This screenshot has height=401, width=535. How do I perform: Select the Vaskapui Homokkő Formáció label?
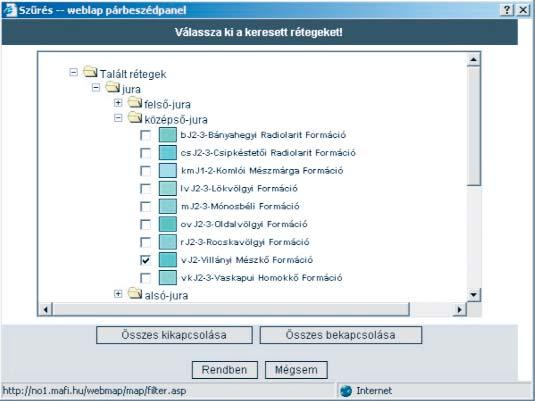coord(261,278)
